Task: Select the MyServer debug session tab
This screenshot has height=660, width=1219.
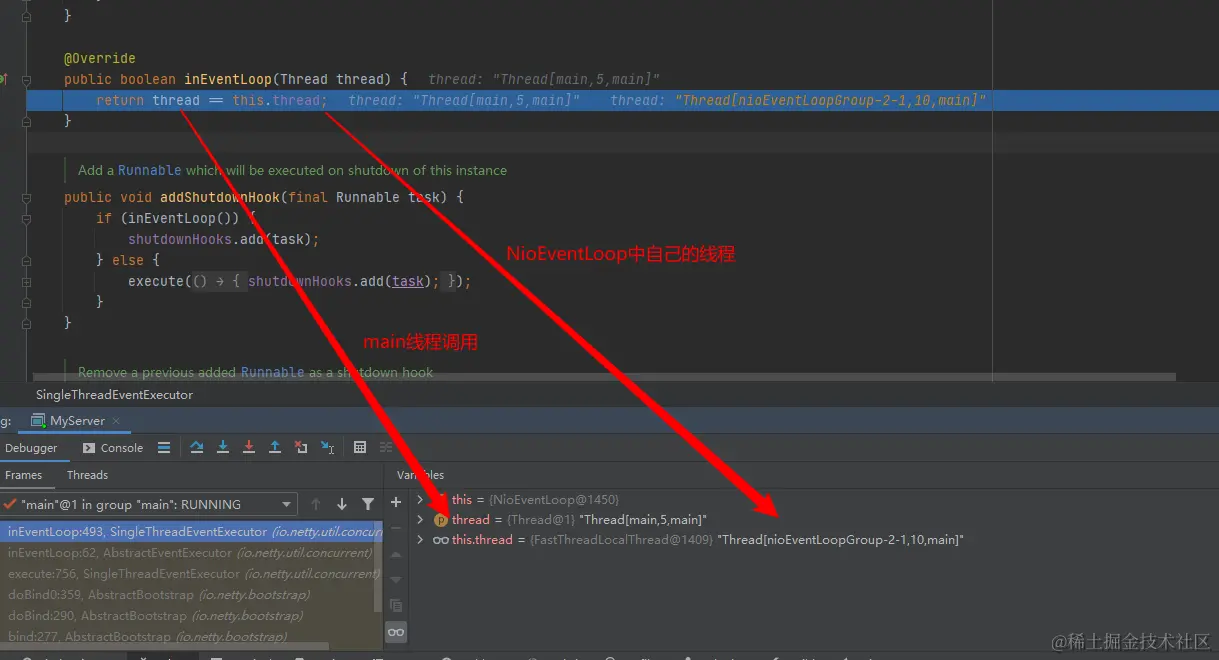Action: (76, 421)
